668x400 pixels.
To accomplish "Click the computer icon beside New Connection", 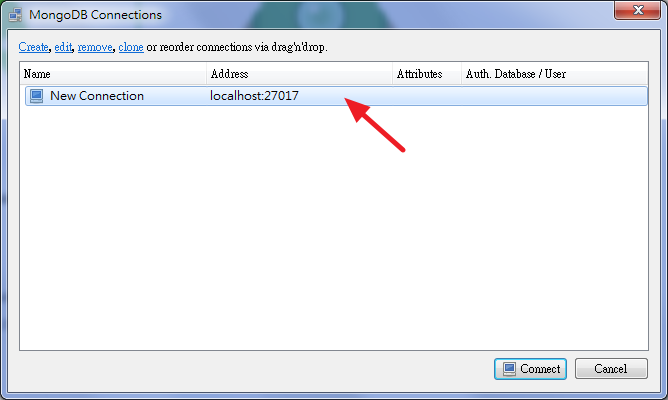I will pyautogui.click(x=37, y=96).
